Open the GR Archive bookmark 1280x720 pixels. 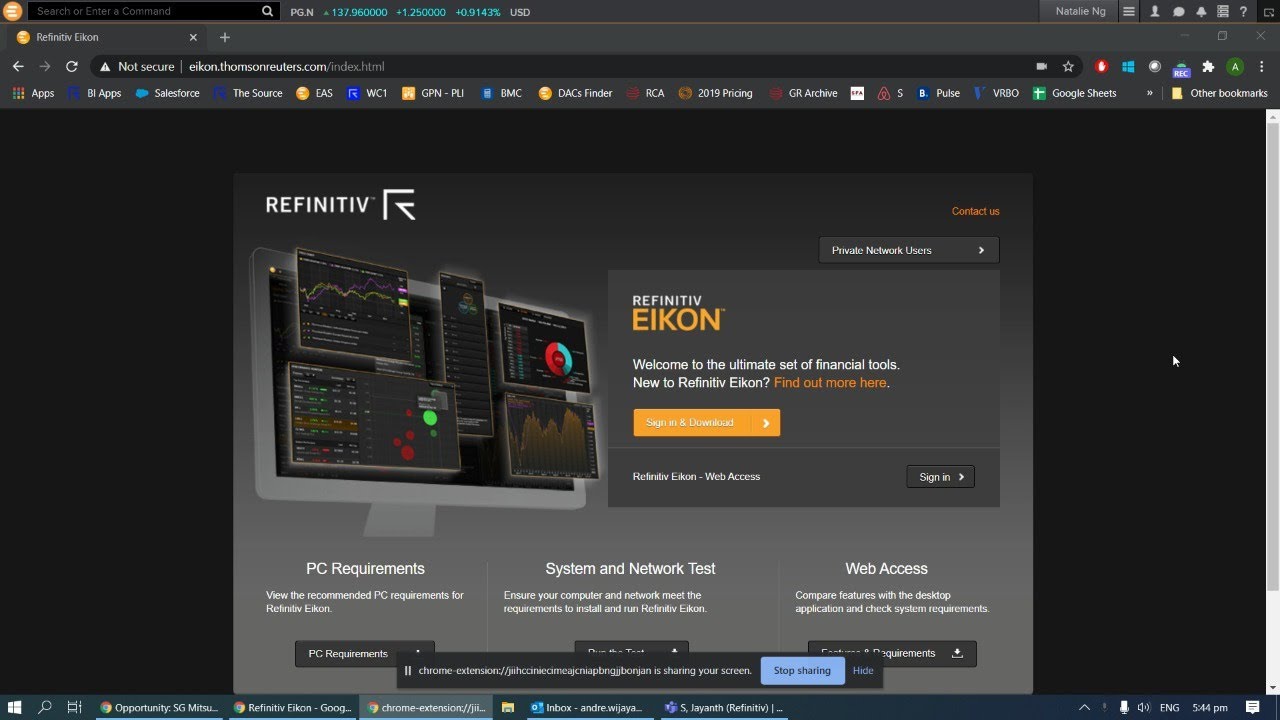point(803,93)
